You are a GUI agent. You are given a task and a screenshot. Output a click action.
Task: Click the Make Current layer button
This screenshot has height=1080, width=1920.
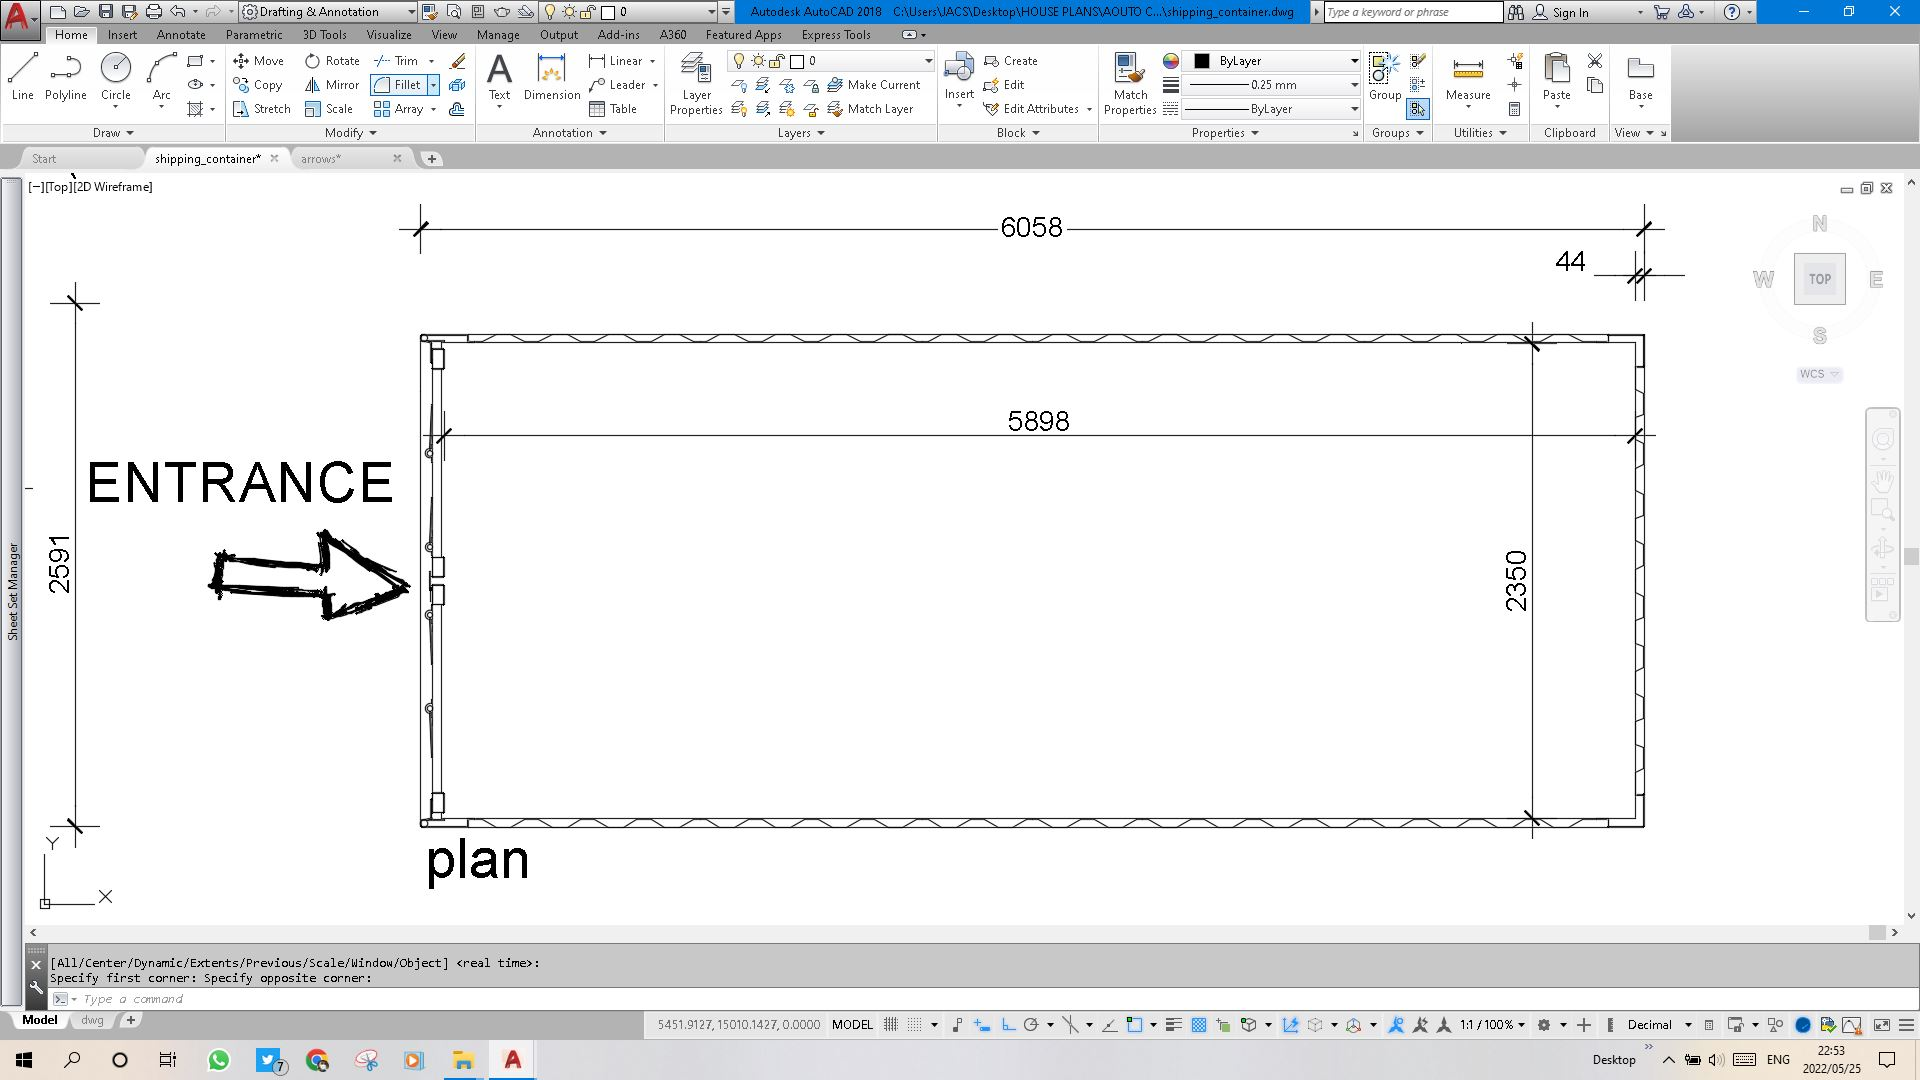tap(873, 85)
